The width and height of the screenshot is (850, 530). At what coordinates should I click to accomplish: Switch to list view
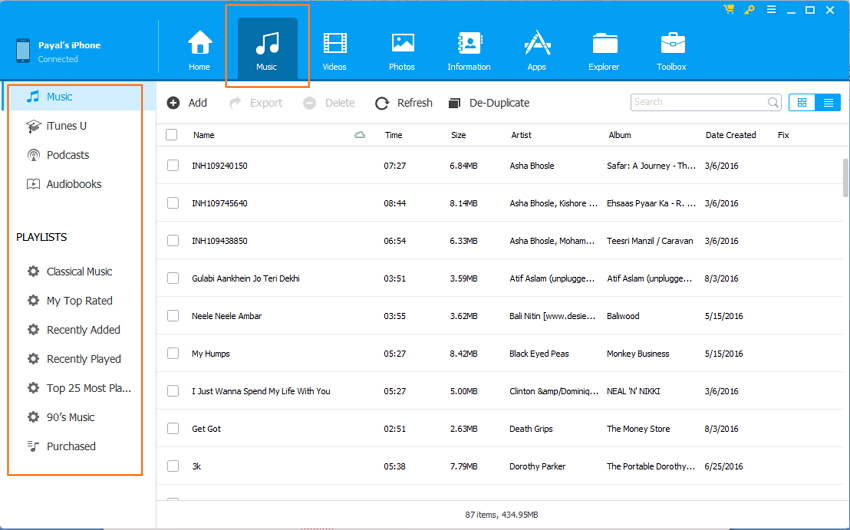coord(828,102)
